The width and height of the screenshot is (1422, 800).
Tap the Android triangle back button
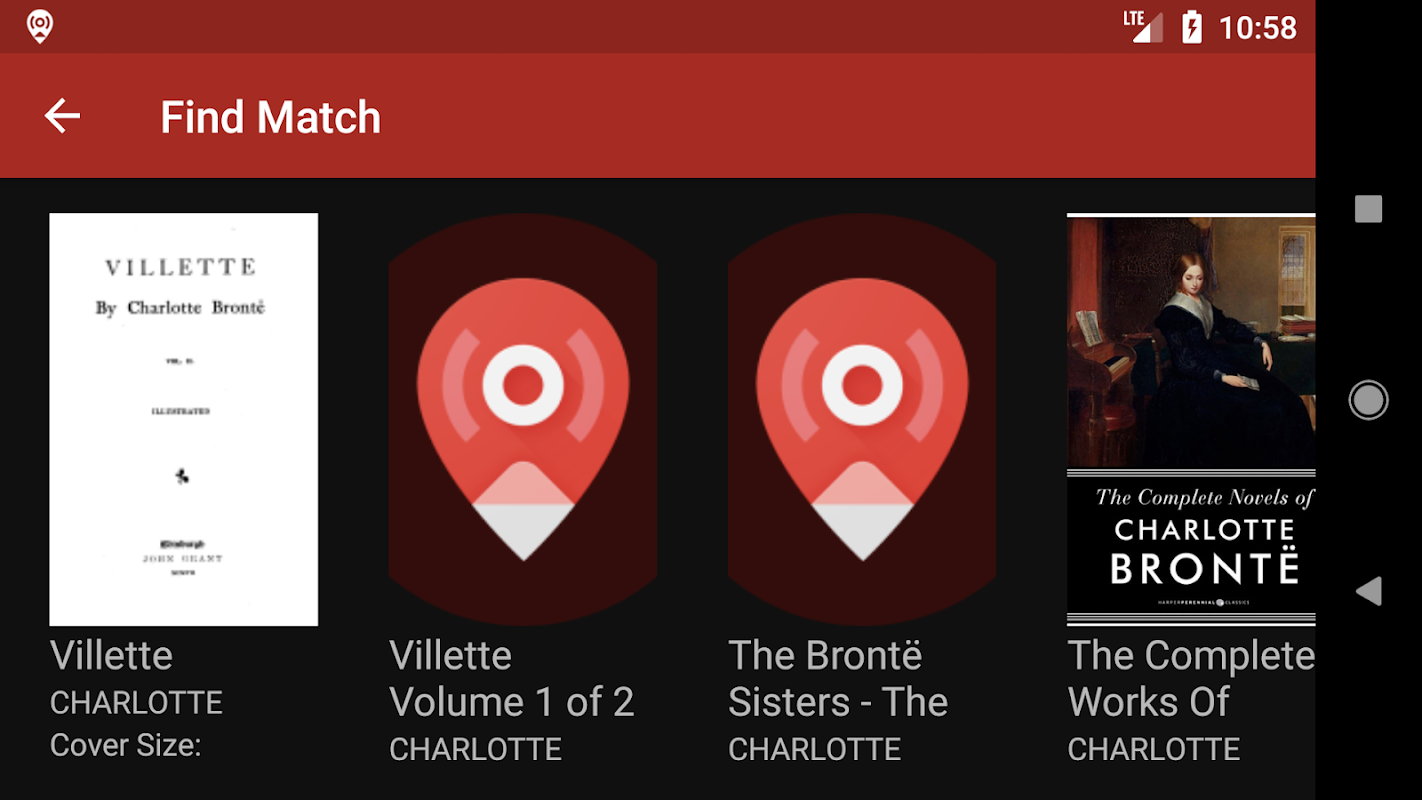click(x=1368, y=591)
